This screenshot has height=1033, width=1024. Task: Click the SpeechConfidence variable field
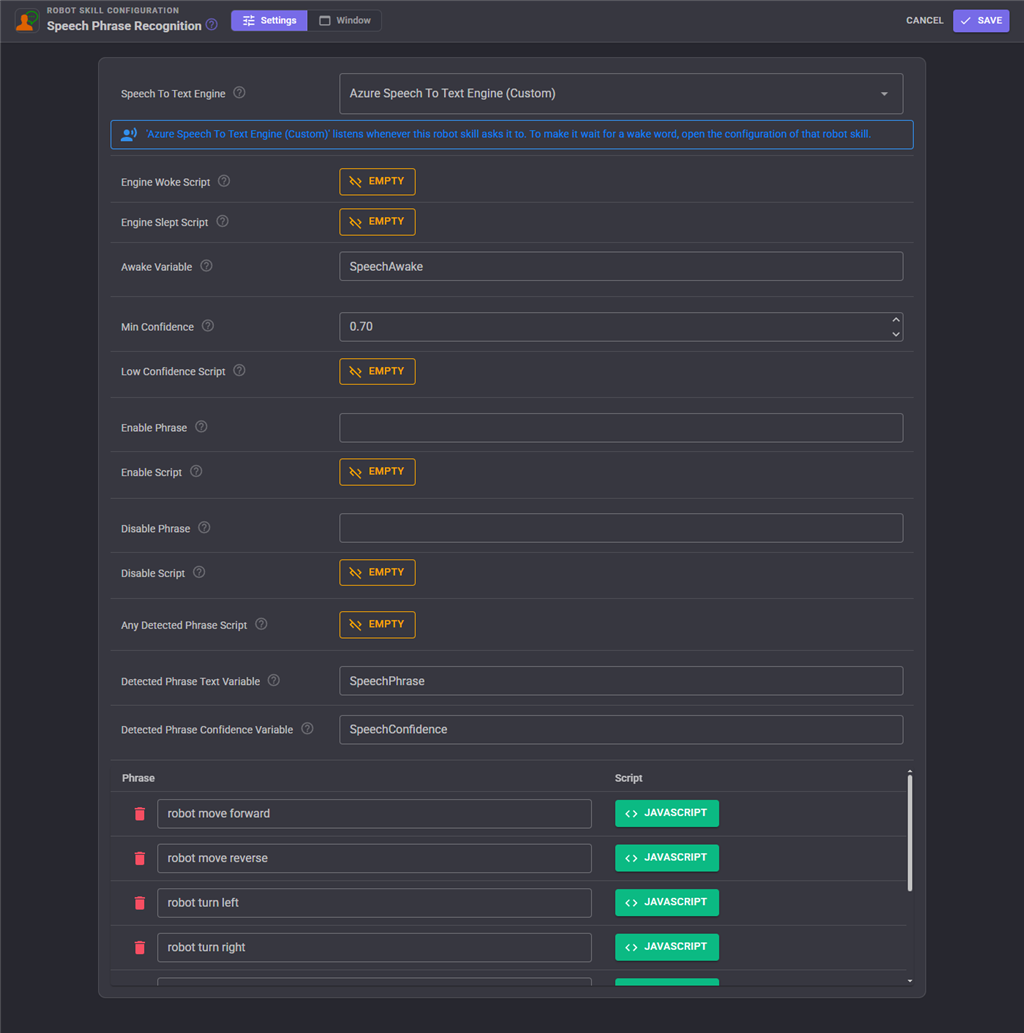(621, 729)
